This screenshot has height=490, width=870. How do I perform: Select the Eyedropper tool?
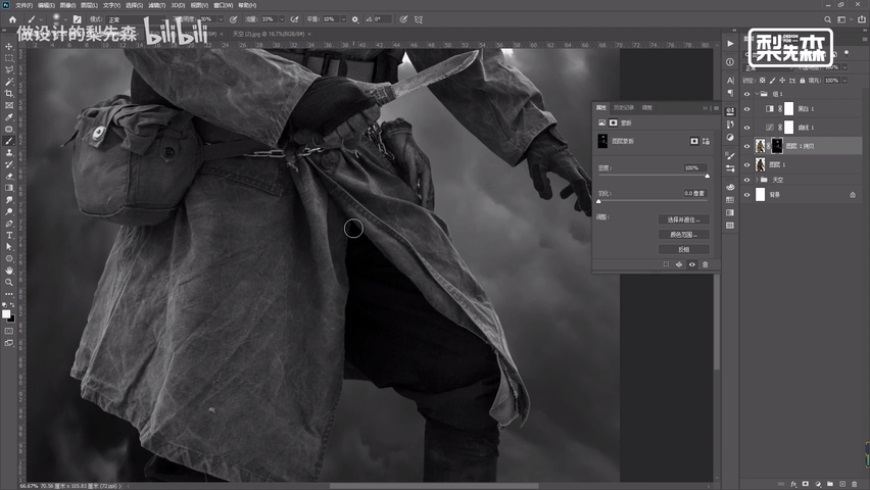pyautogui.click(x=9, y=117)
